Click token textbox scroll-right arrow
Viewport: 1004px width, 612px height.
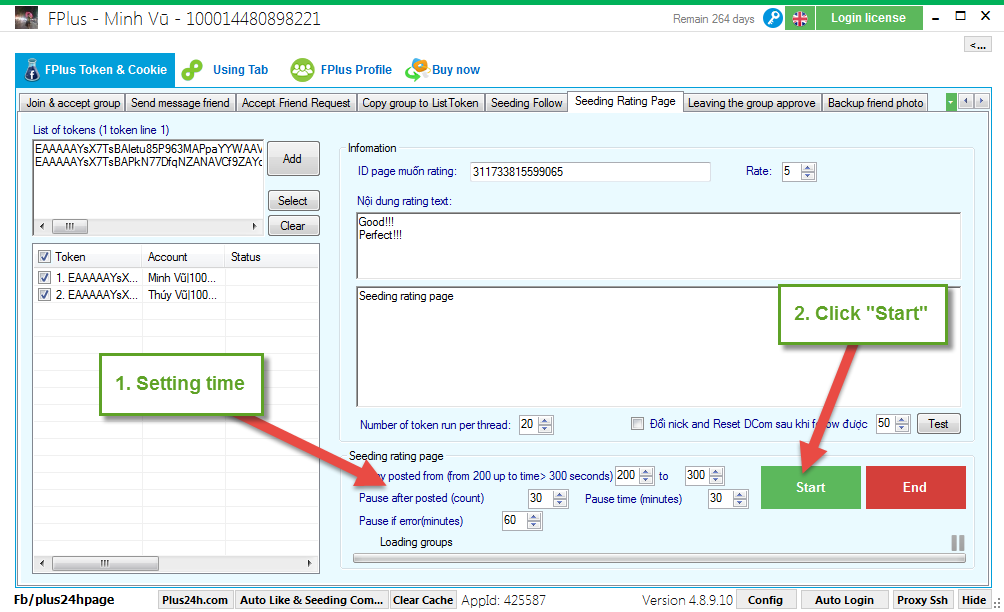tap(255, 227)
